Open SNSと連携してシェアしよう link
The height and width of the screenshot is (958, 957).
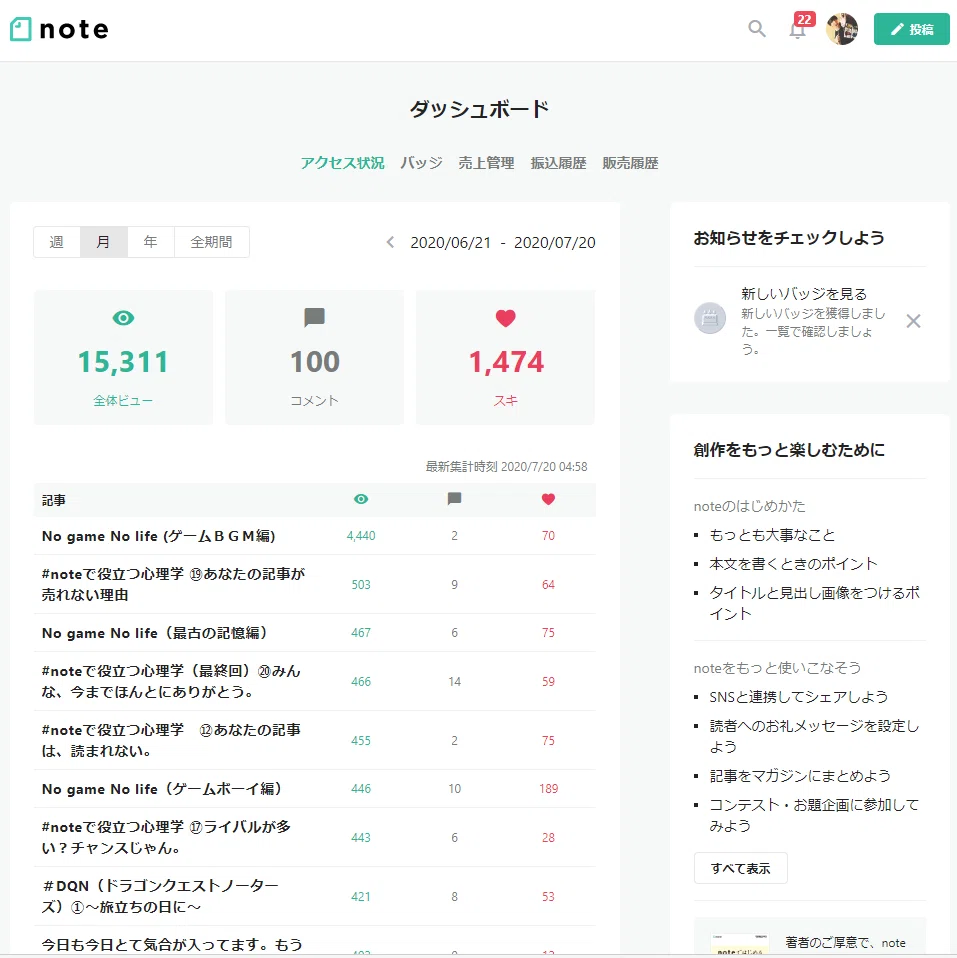[x=799, y=697]
